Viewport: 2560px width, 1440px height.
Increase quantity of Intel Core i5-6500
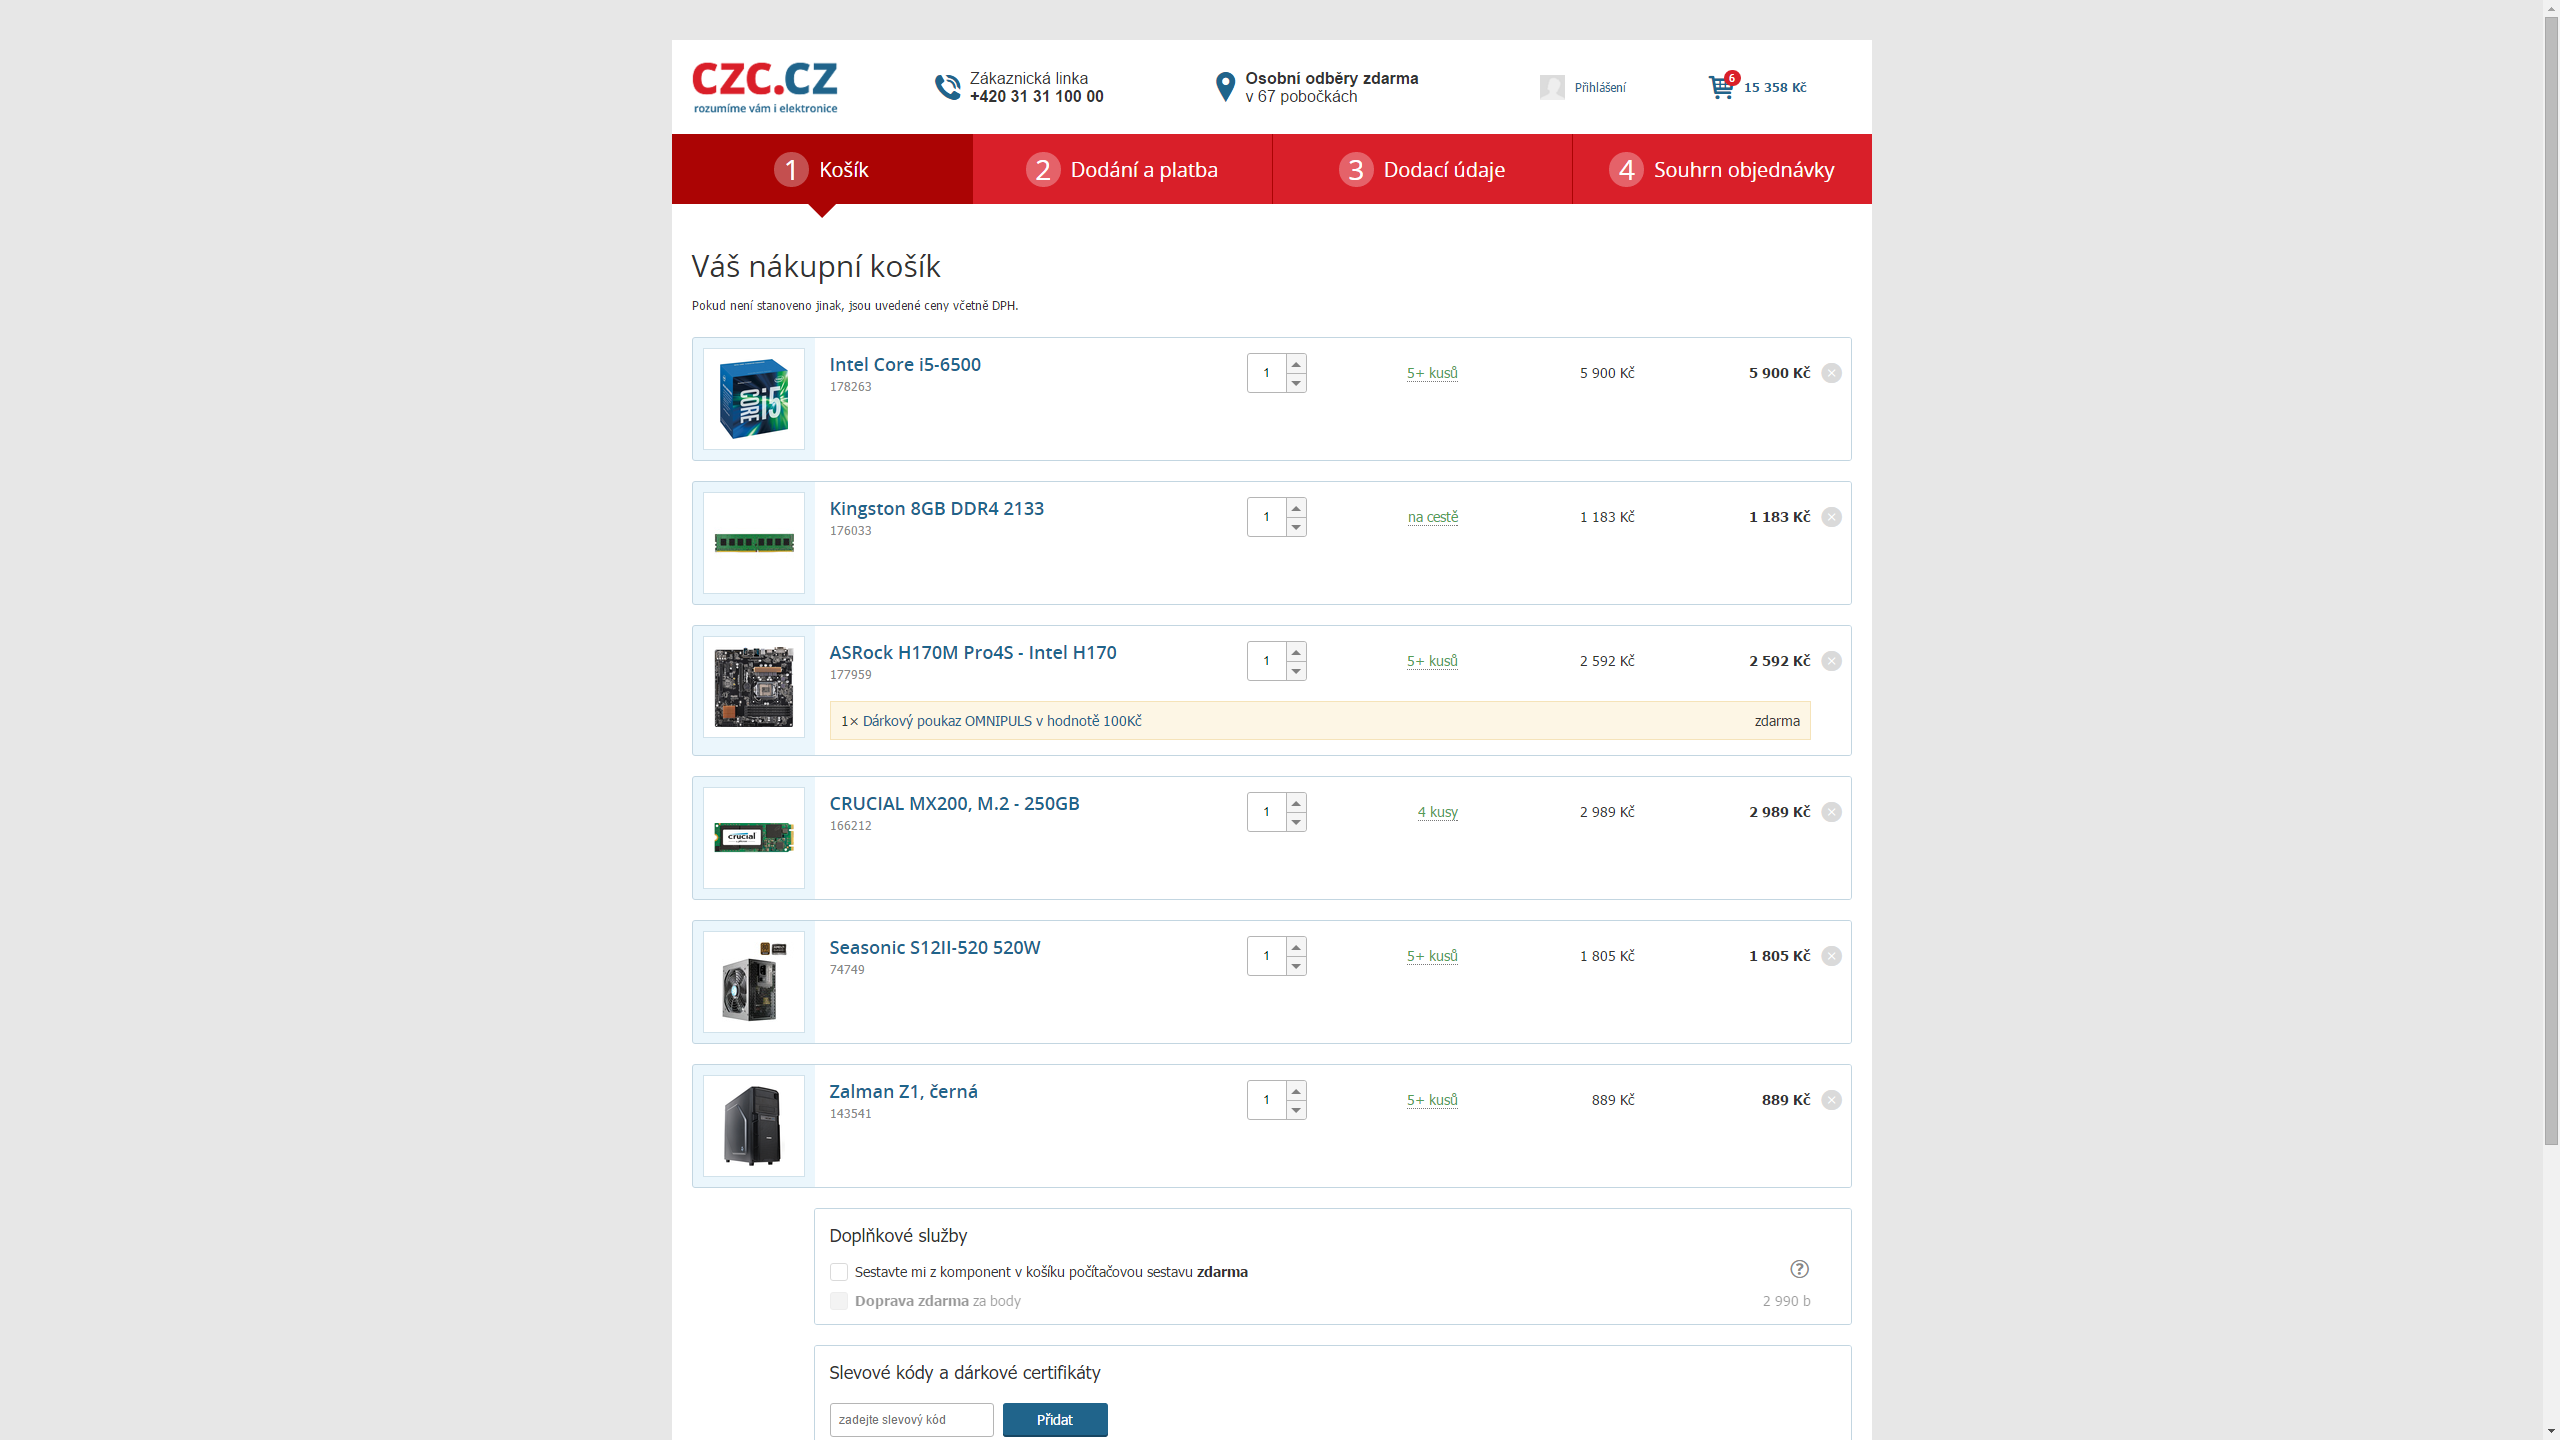point(1296,364)
